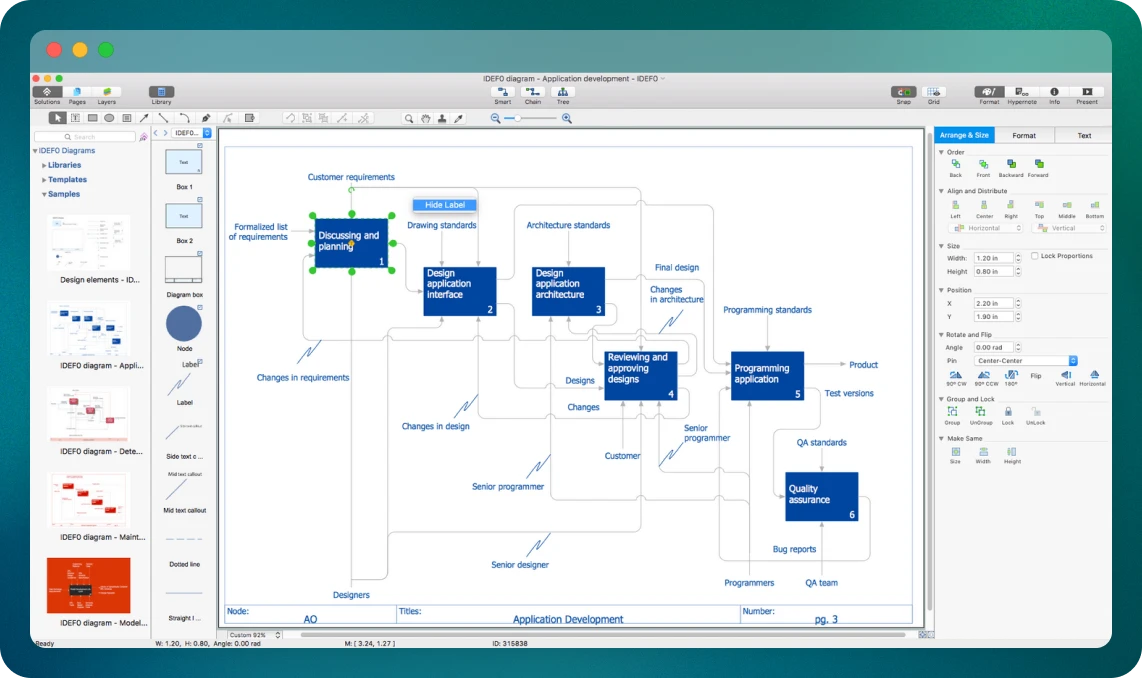Collapse the Align and Distribute section
The height and width of the screenshot is (678, 1142).
point(941,191)
